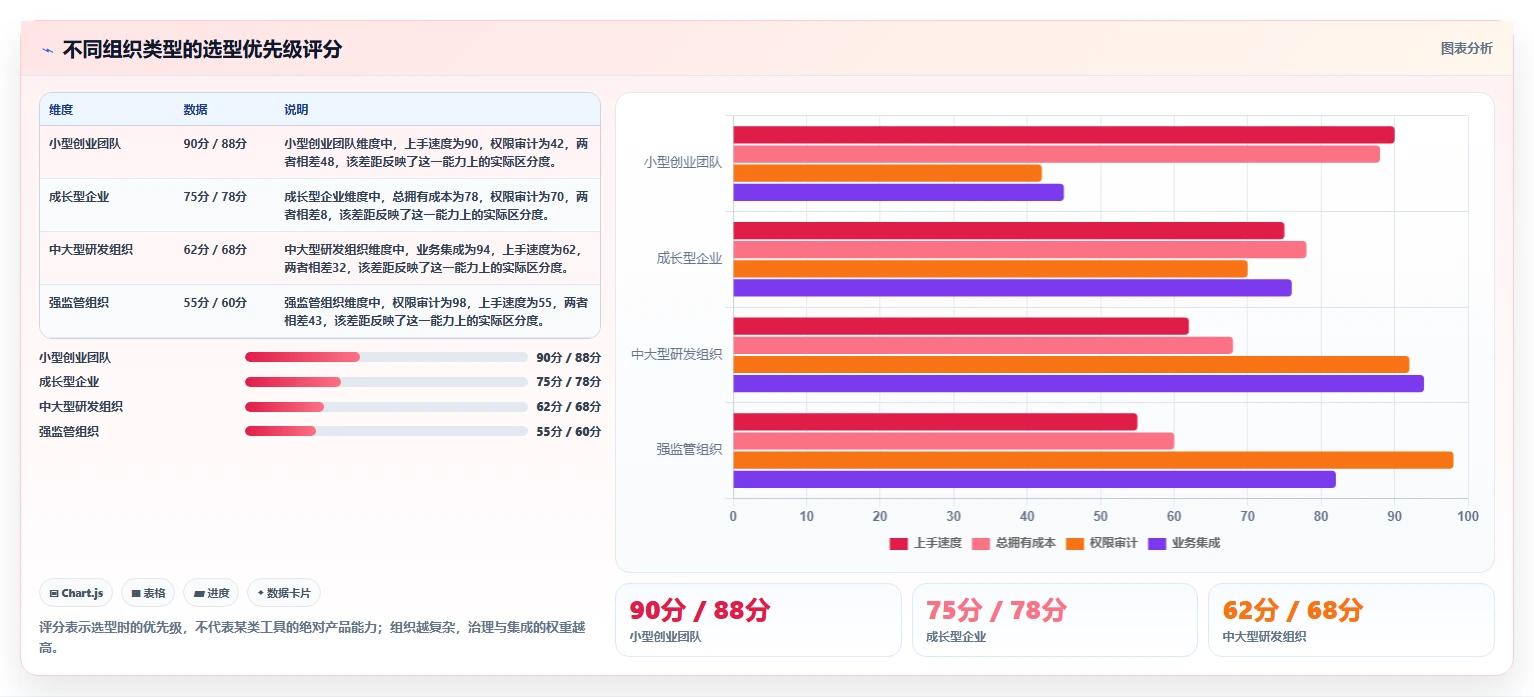Click the 小型创业团队 chart axis label
The height and width of the screenshot is (697, 1534).
683,162
